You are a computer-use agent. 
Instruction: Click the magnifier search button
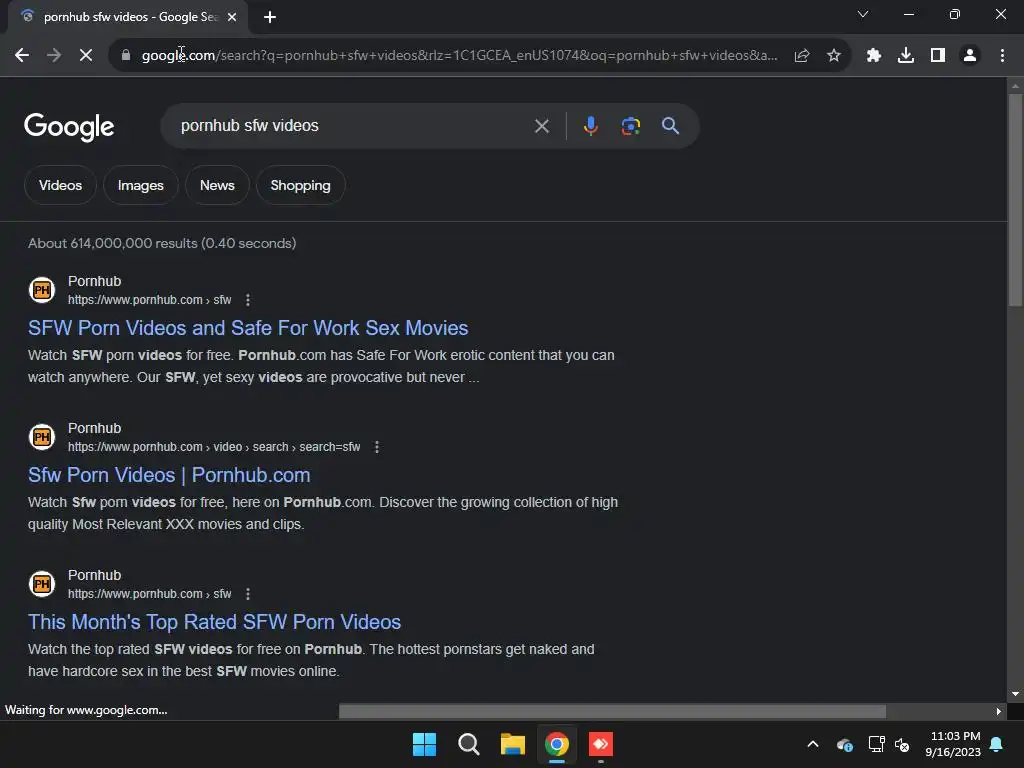(670, 126)
